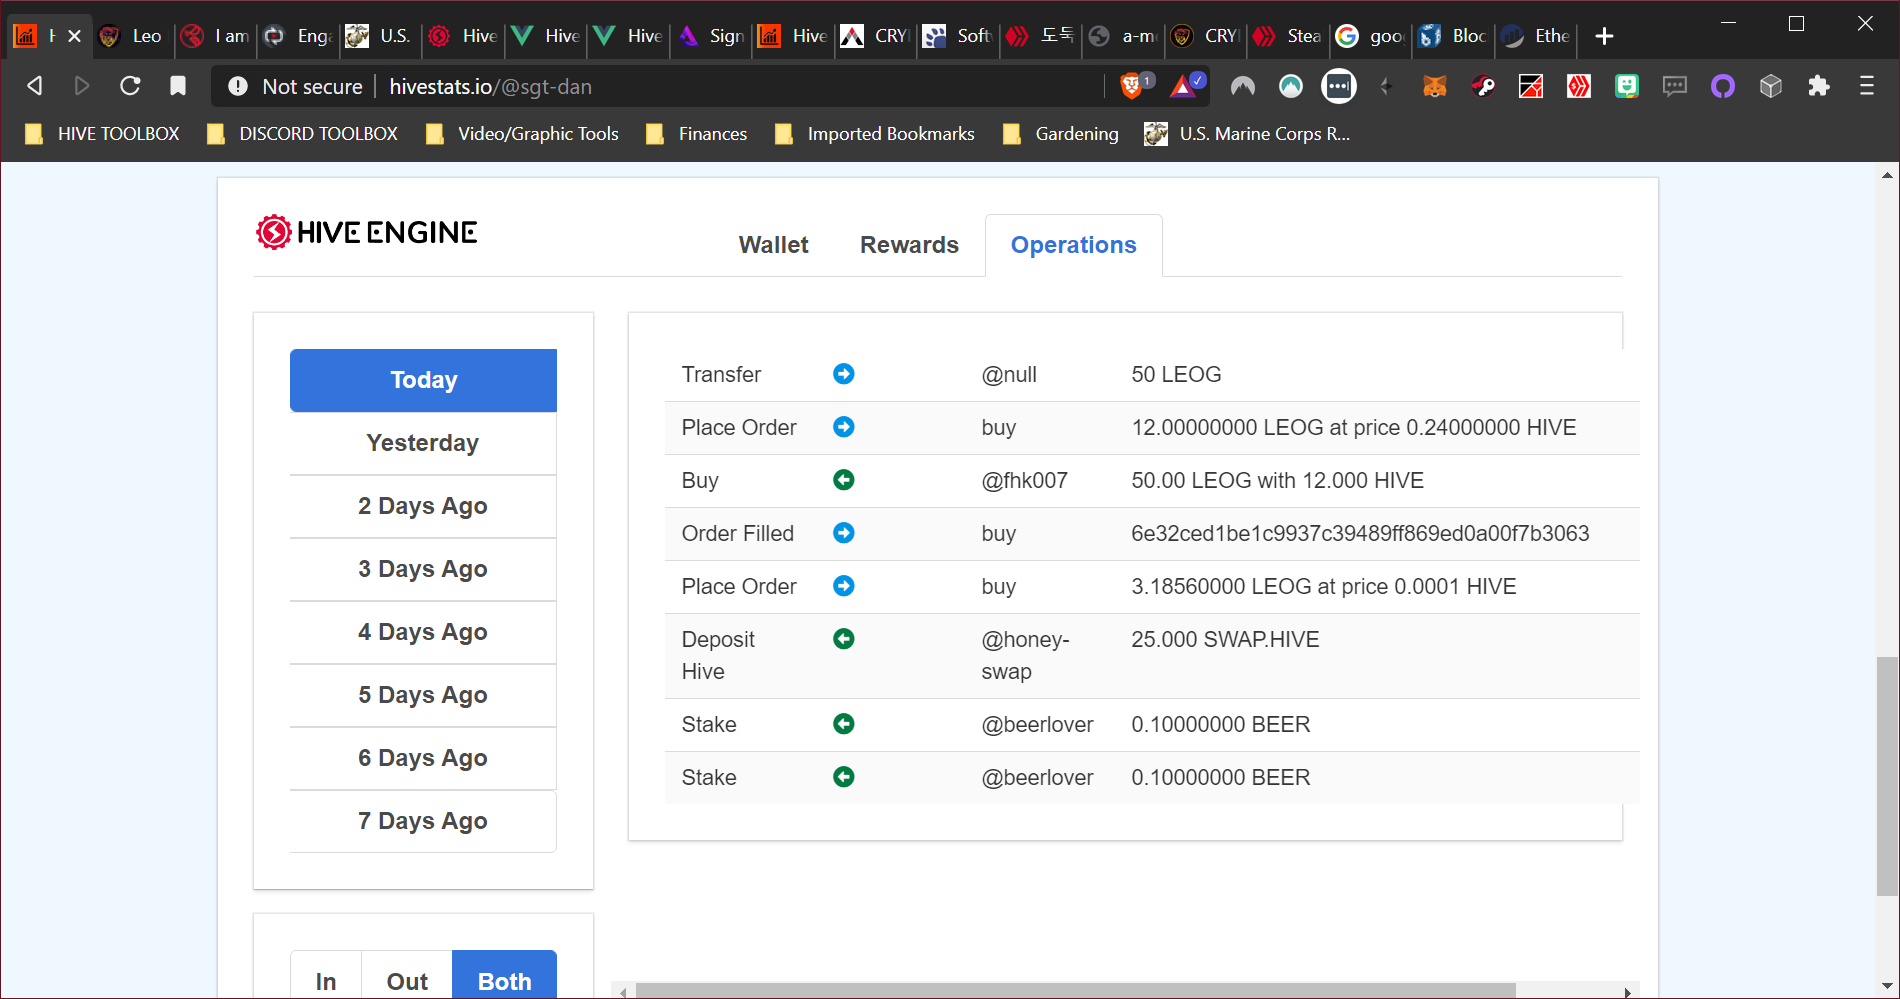
Task: Open the U.S. Marine Corps bookmark
Action: click(x=1247, y=134)
